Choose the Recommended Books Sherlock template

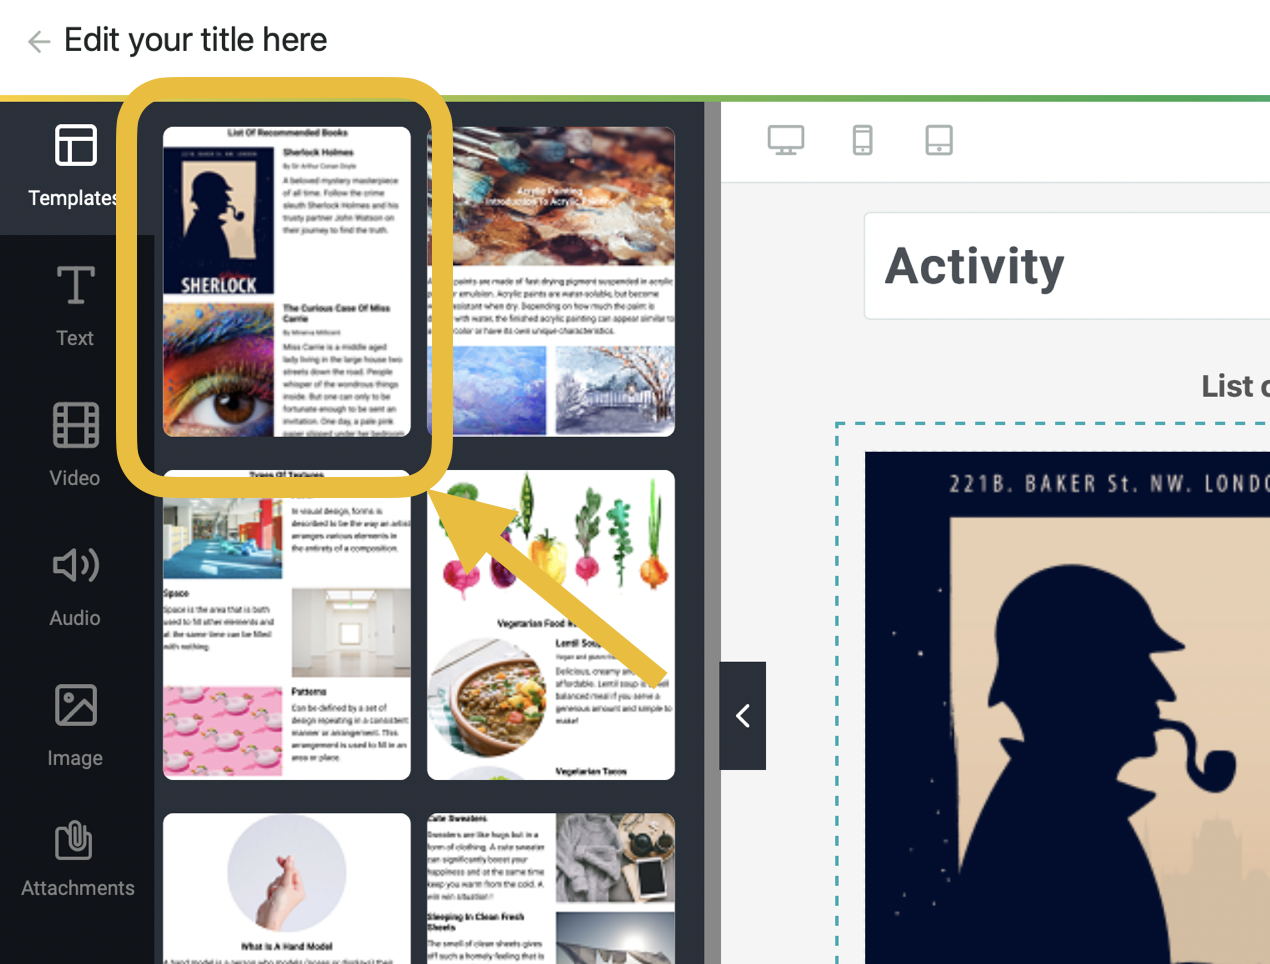tap(287, 281)
